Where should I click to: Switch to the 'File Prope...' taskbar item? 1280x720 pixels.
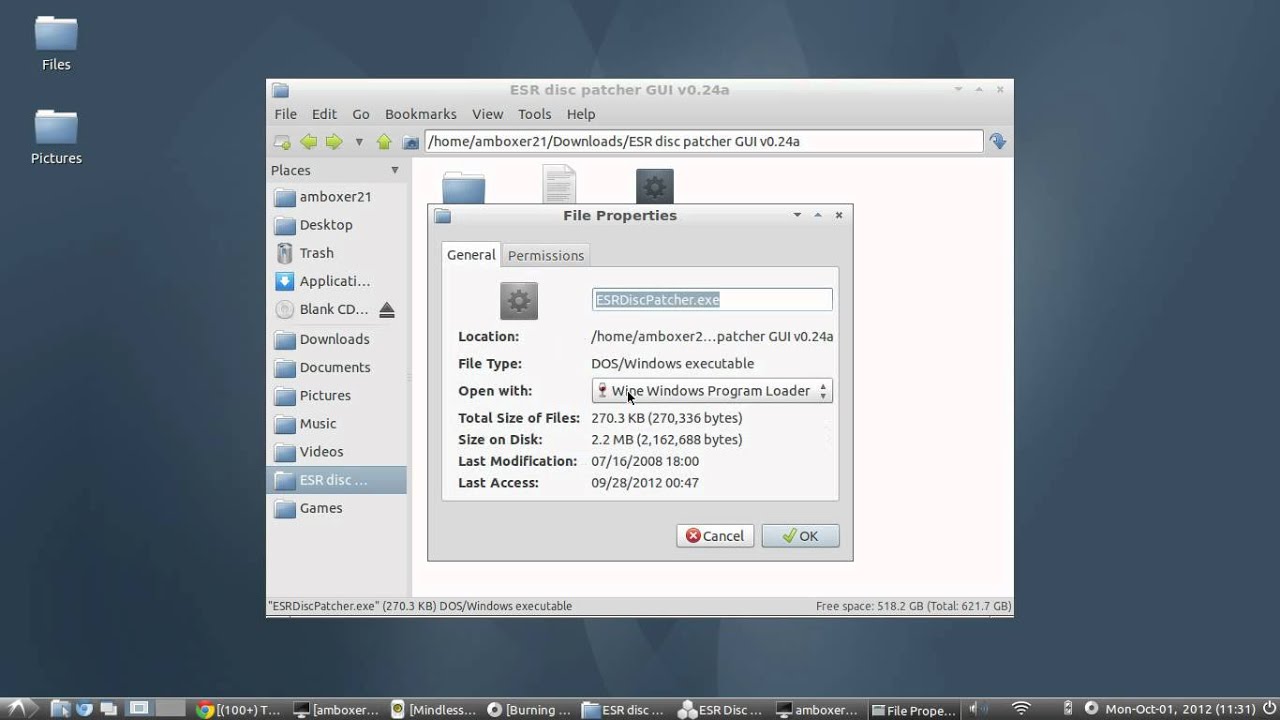click(914, 710)
